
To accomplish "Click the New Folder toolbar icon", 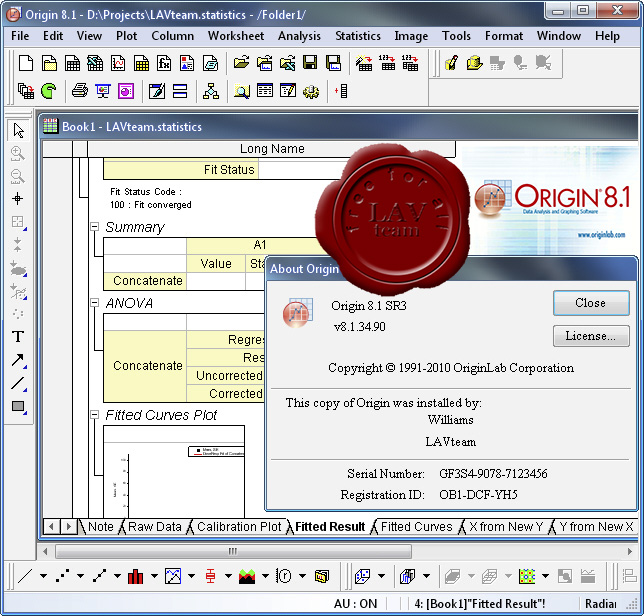I will pyautogui.click(x=49, y=63).
